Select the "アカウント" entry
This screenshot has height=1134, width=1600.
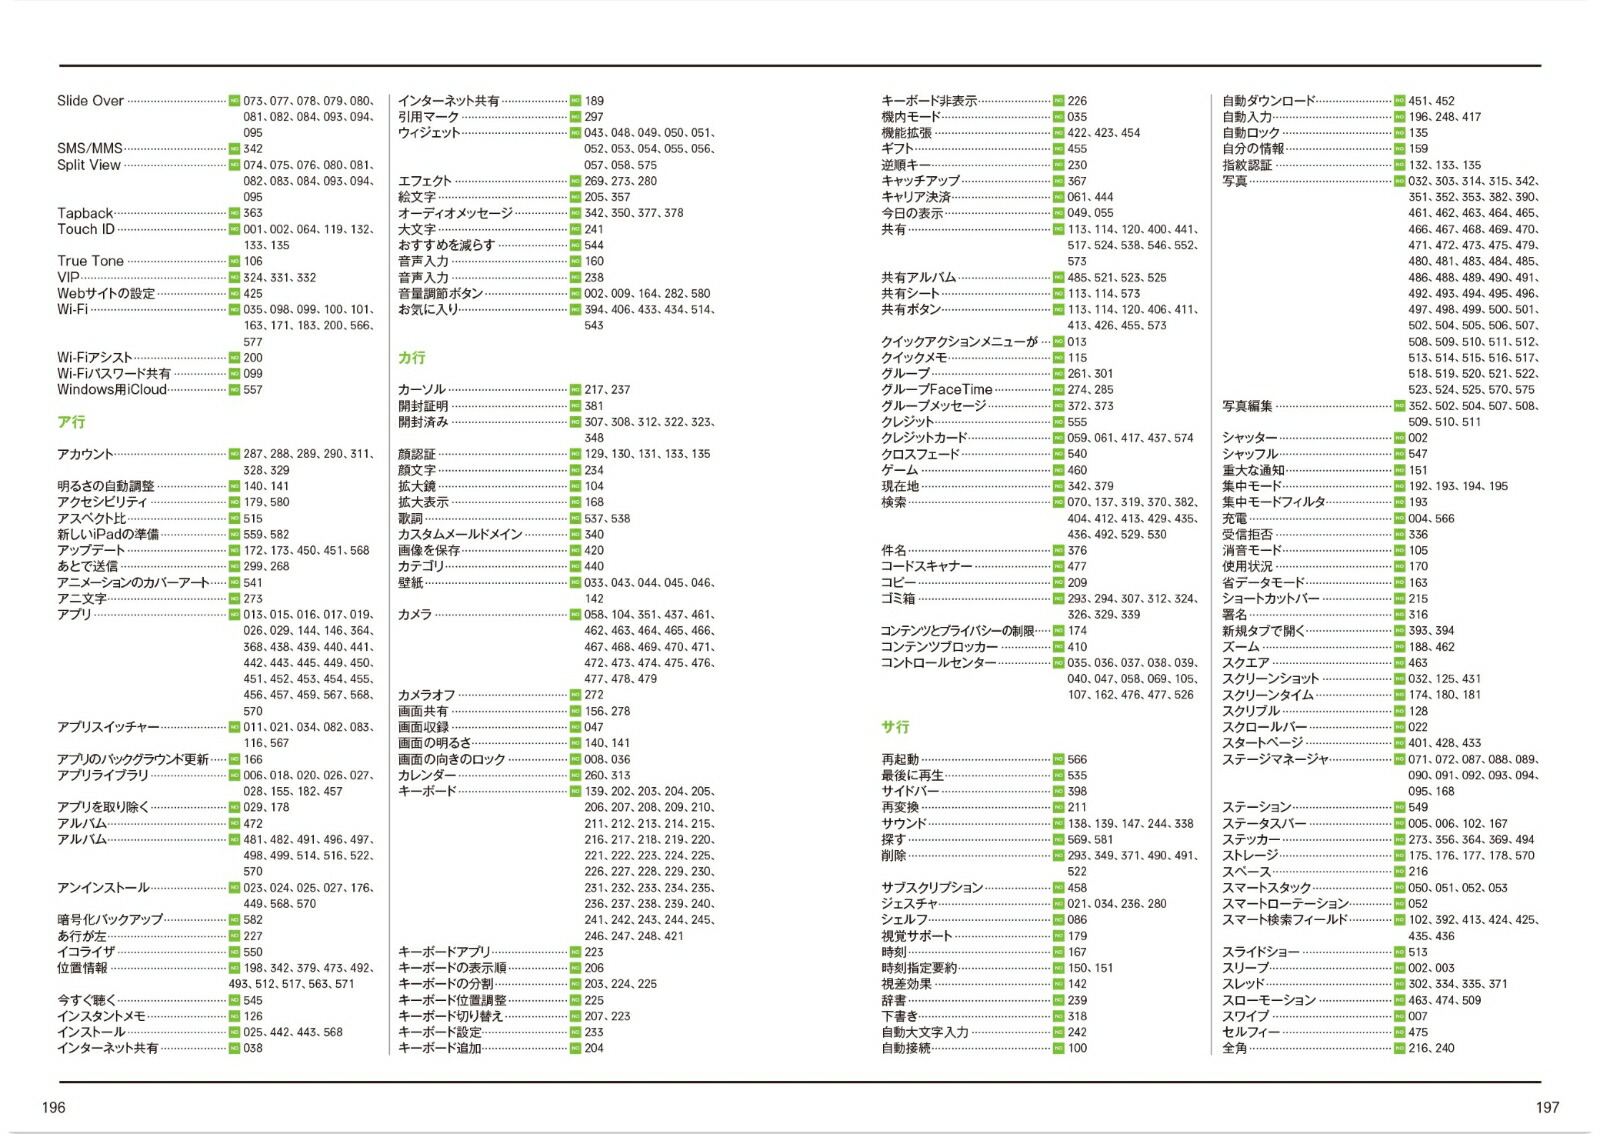point(85,454)
